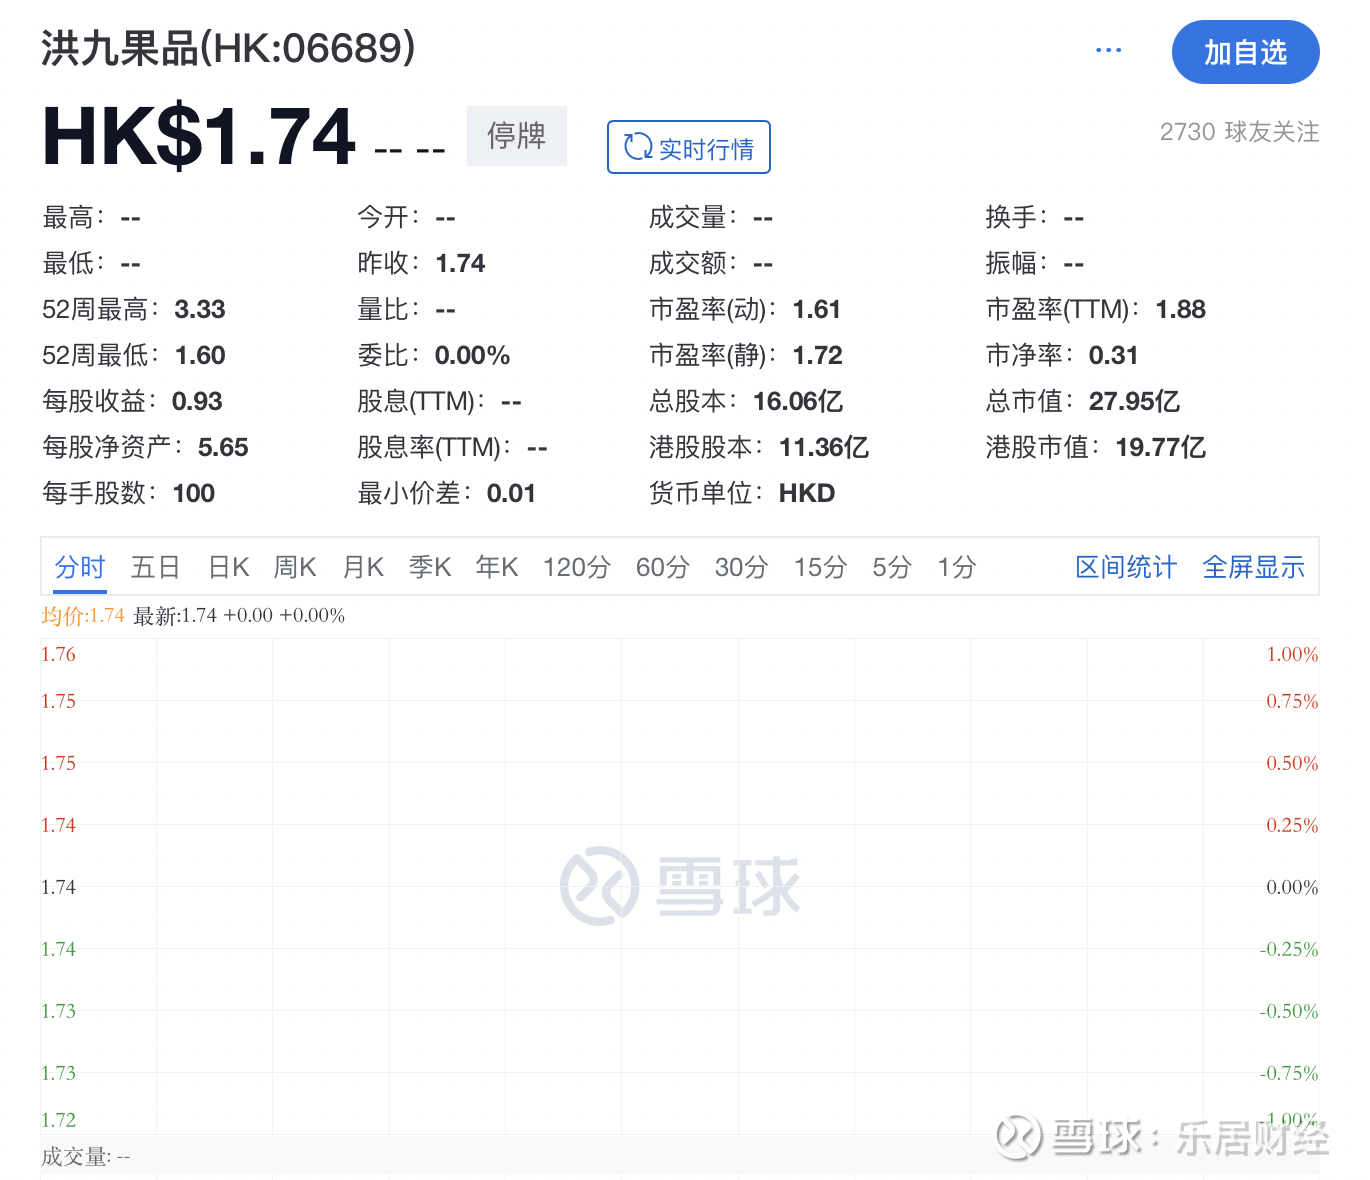Click the 每股收益 value 0.93

pos(197,402)
